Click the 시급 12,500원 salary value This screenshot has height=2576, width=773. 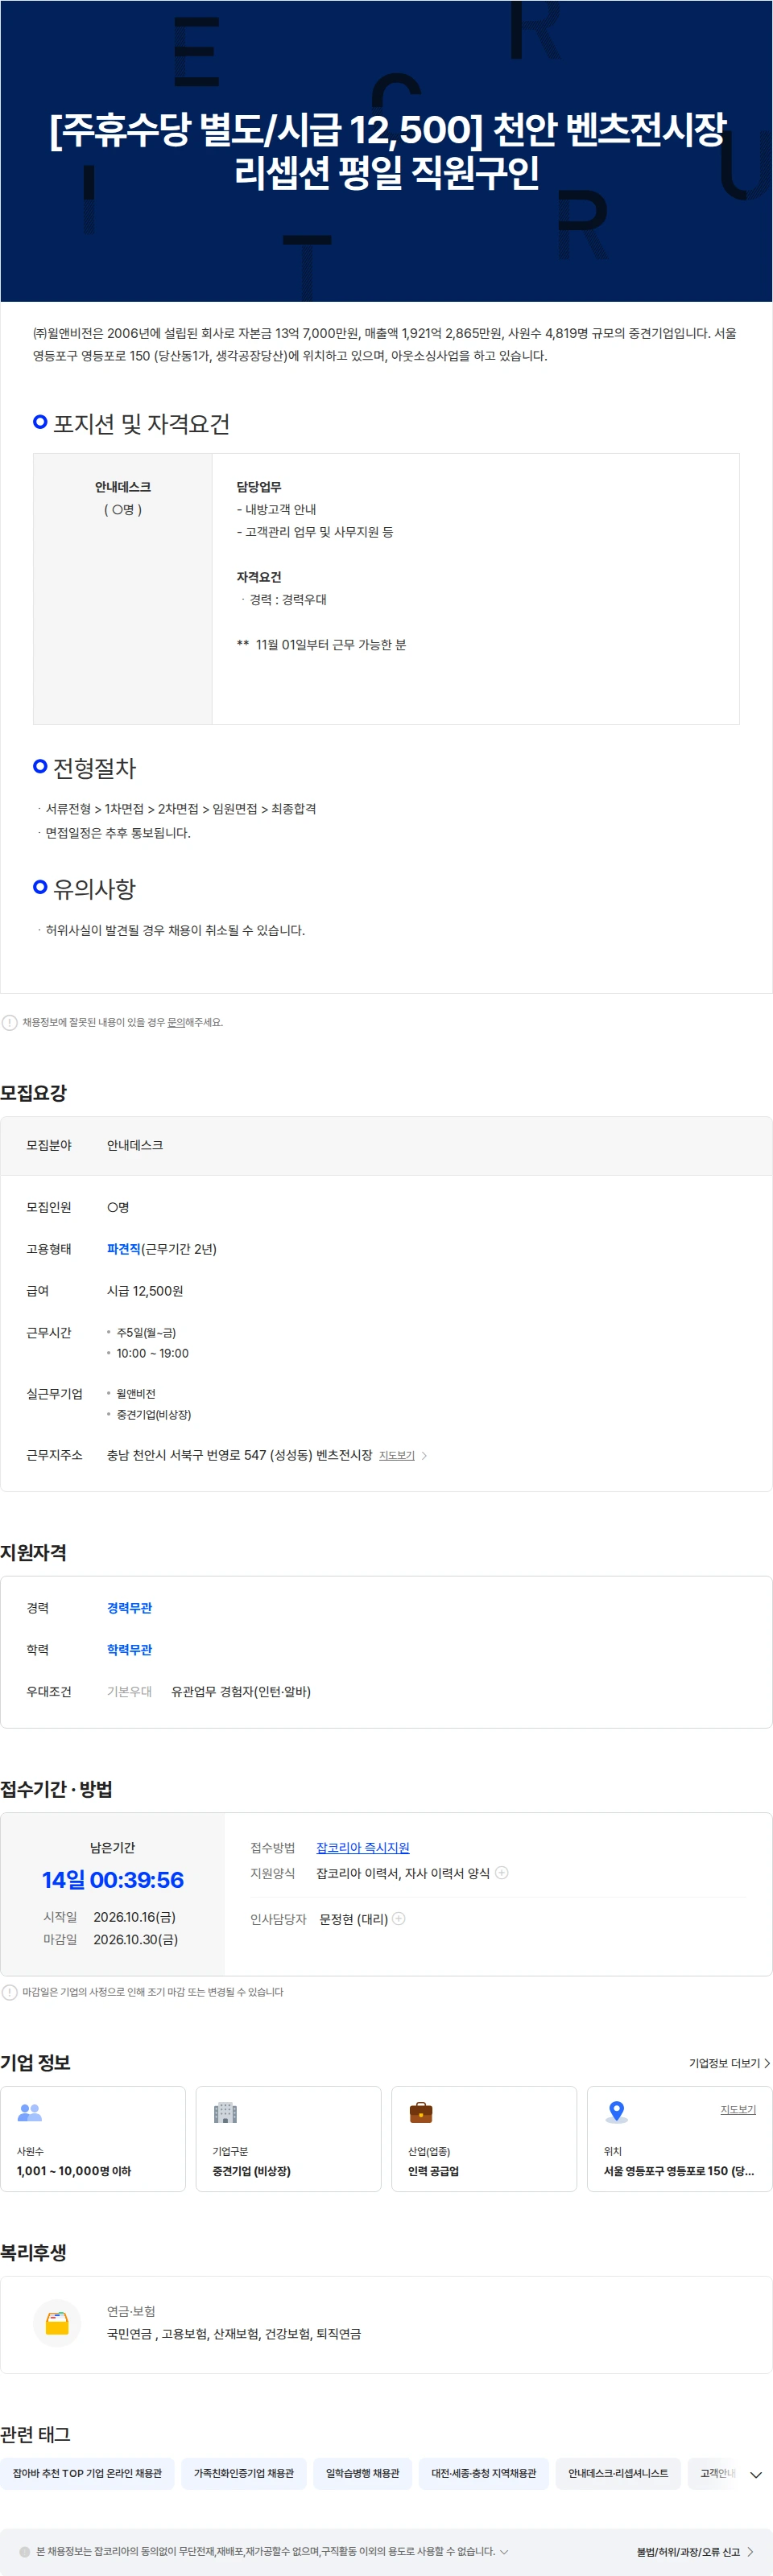(145, 1291)
